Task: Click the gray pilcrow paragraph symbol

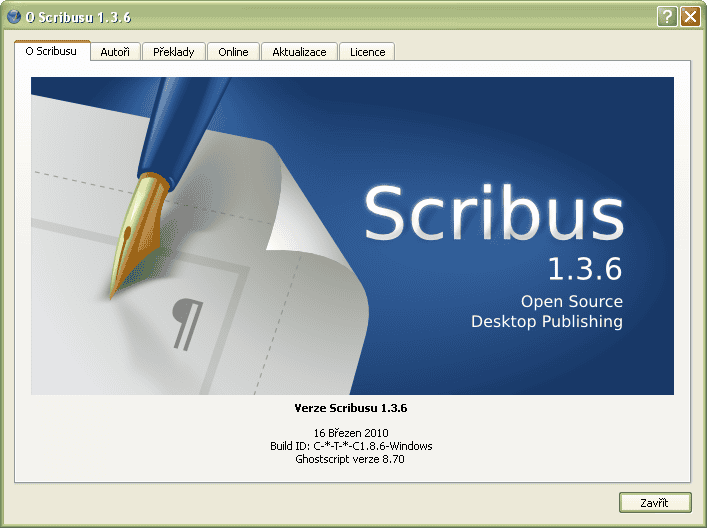Action: [x=186, y=322]
